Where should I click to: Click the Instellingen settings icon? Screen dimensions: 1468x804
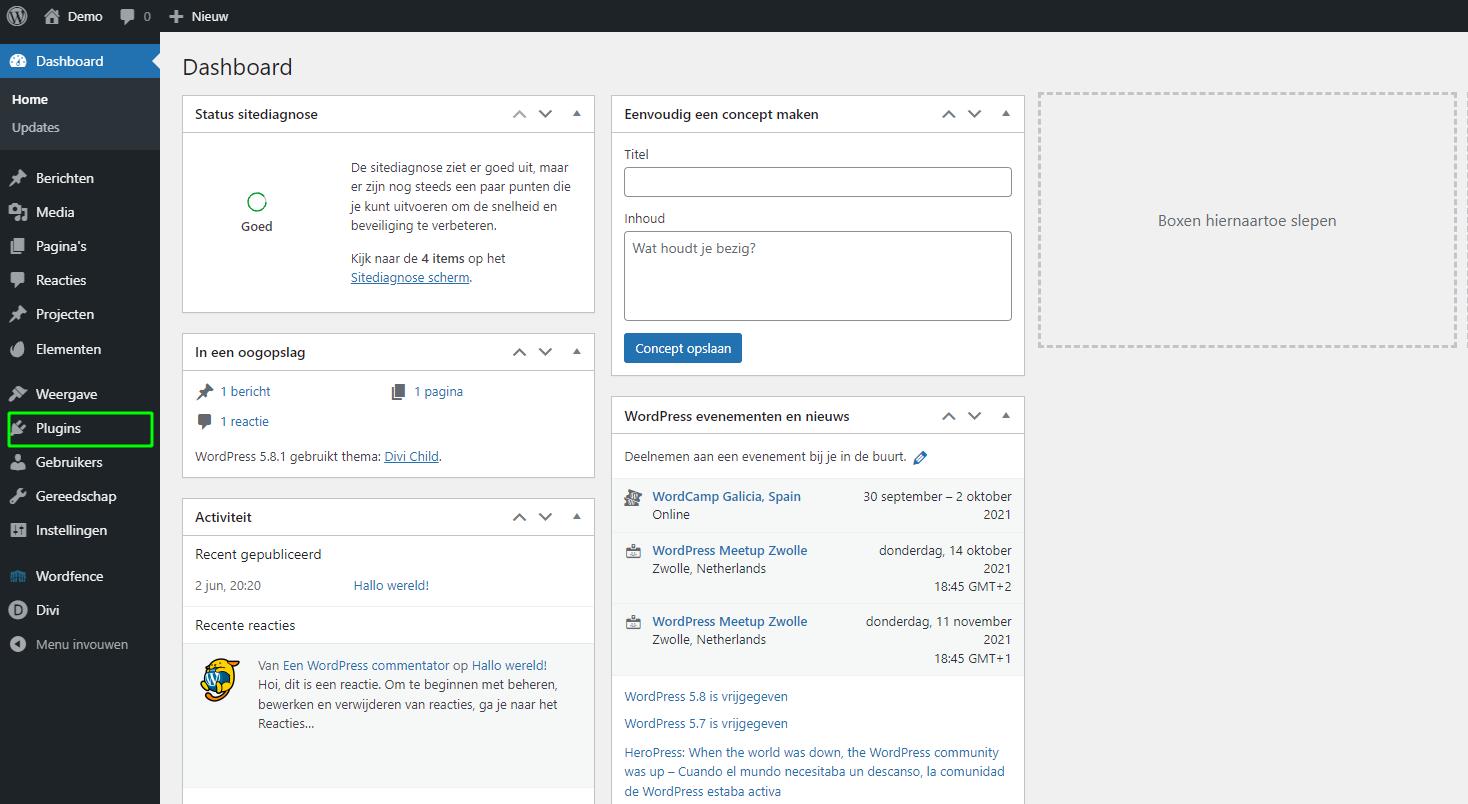tap(18, 530)
